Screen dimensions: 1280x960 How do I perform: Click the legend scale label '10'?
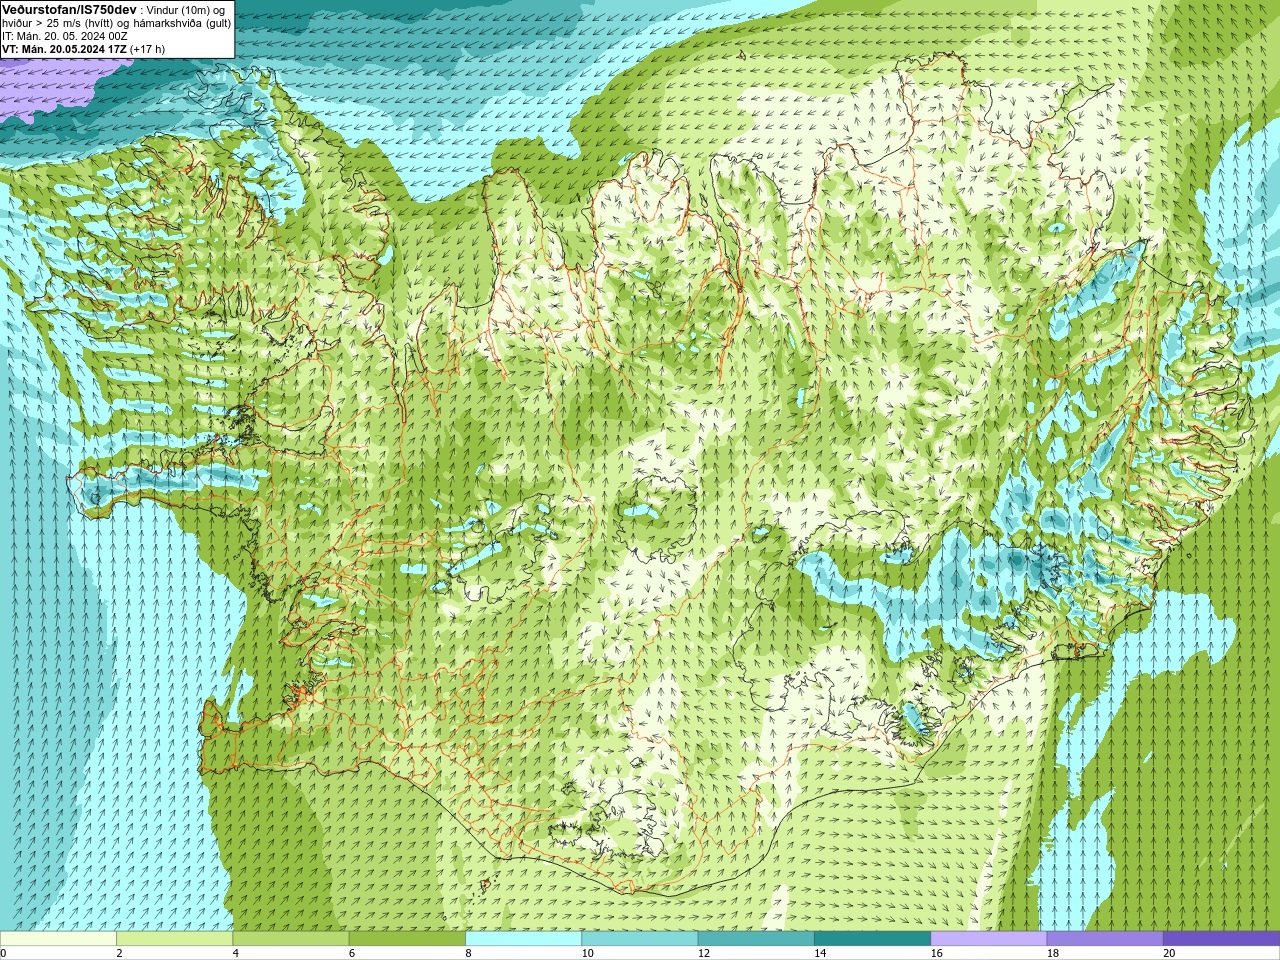pyautogui.click(x=587, y=953)
